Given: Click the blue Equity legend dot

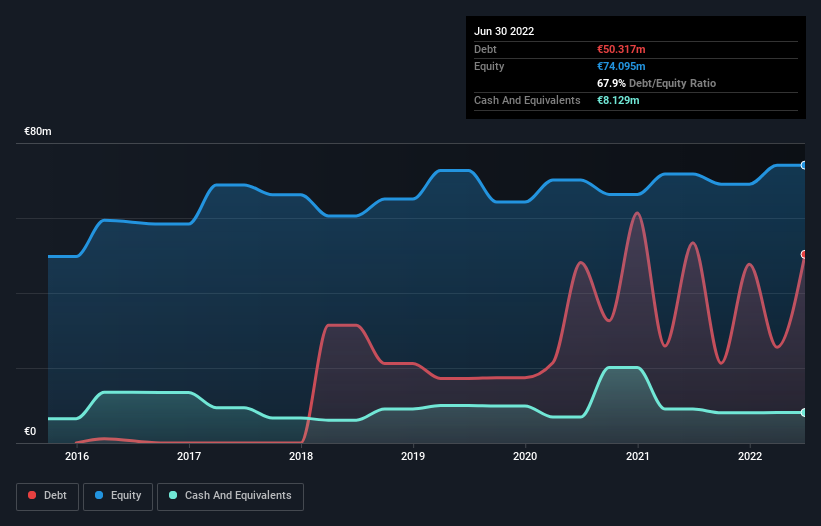Looking at the screenshot, I should pyautogui.click(x=99, y=495).
